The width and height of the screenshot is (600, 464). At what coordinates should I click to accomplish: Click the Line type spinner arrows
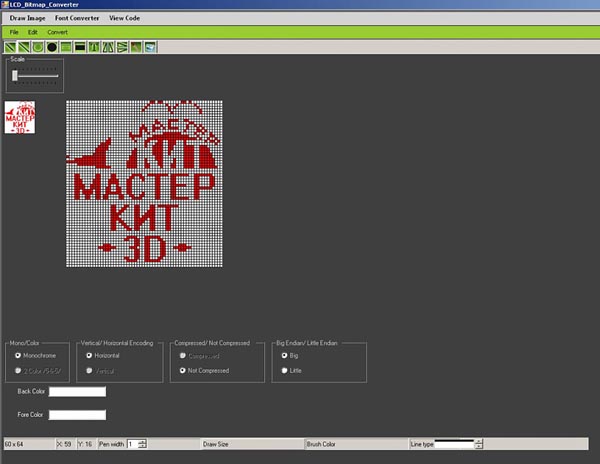[479, 444]
